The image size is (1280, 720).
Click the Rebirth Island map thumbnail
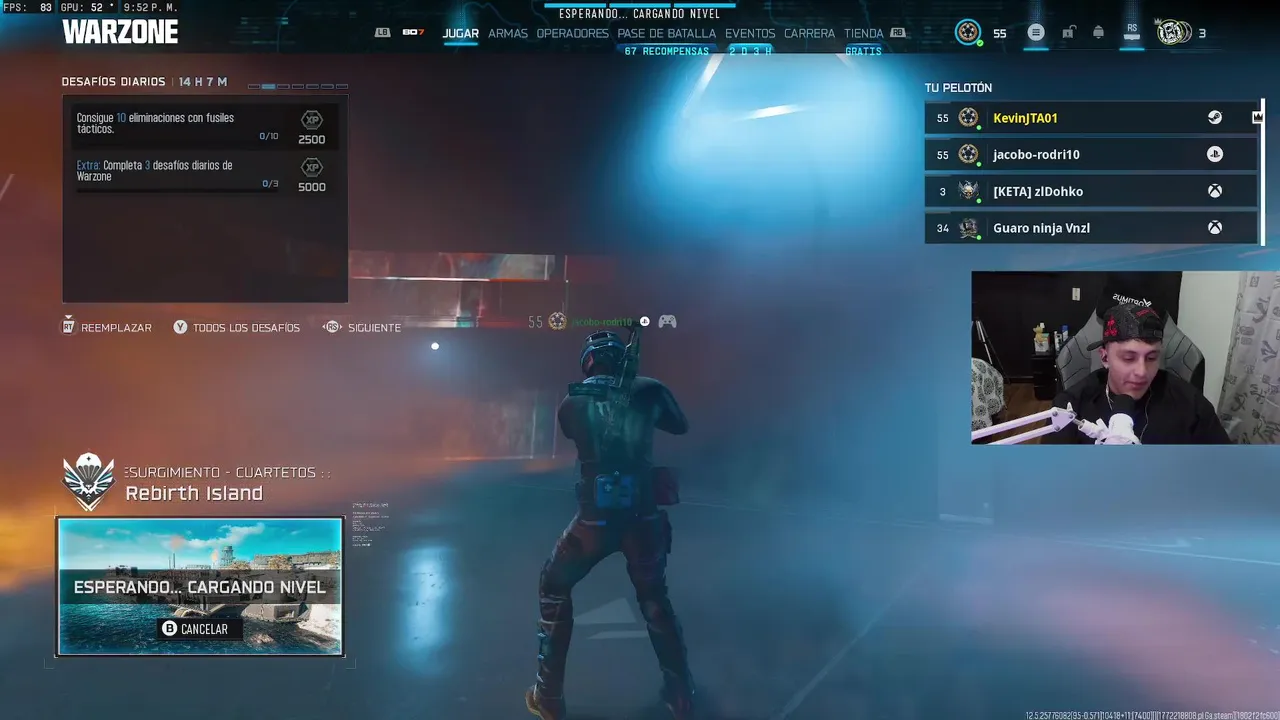200,586
